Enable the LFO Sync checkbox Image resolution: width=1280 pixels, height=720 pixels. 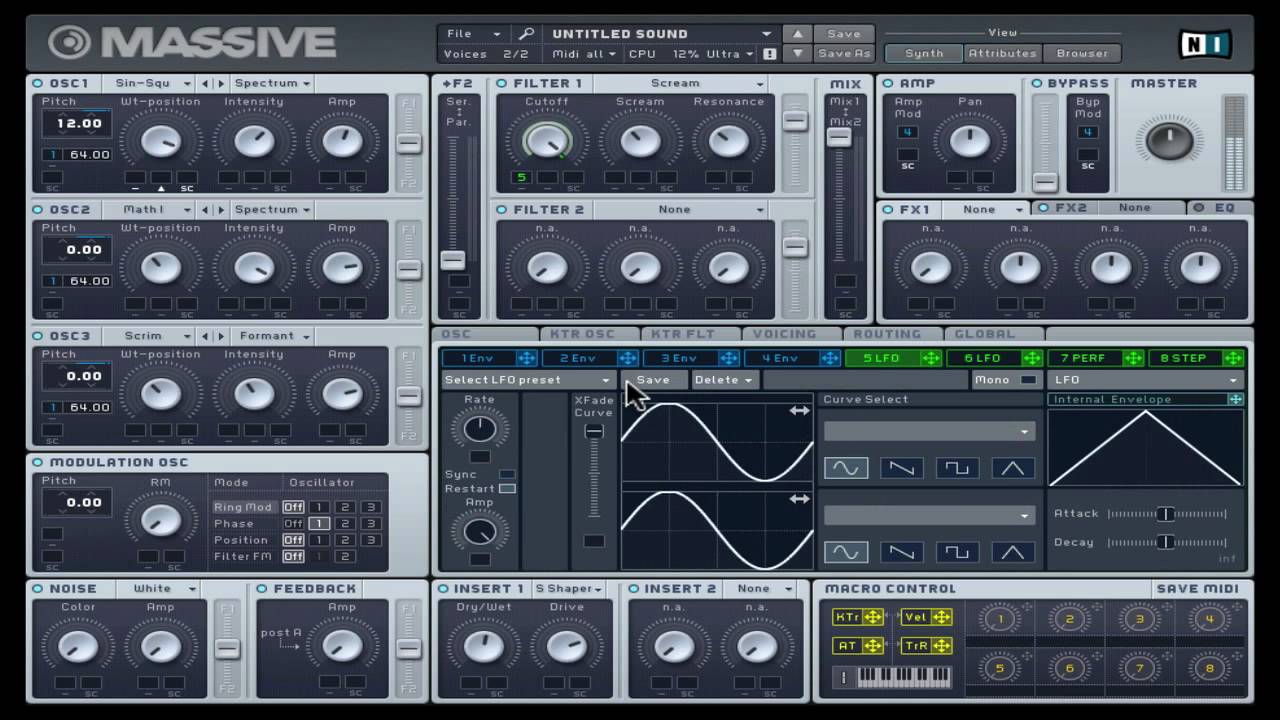point(507,474)
